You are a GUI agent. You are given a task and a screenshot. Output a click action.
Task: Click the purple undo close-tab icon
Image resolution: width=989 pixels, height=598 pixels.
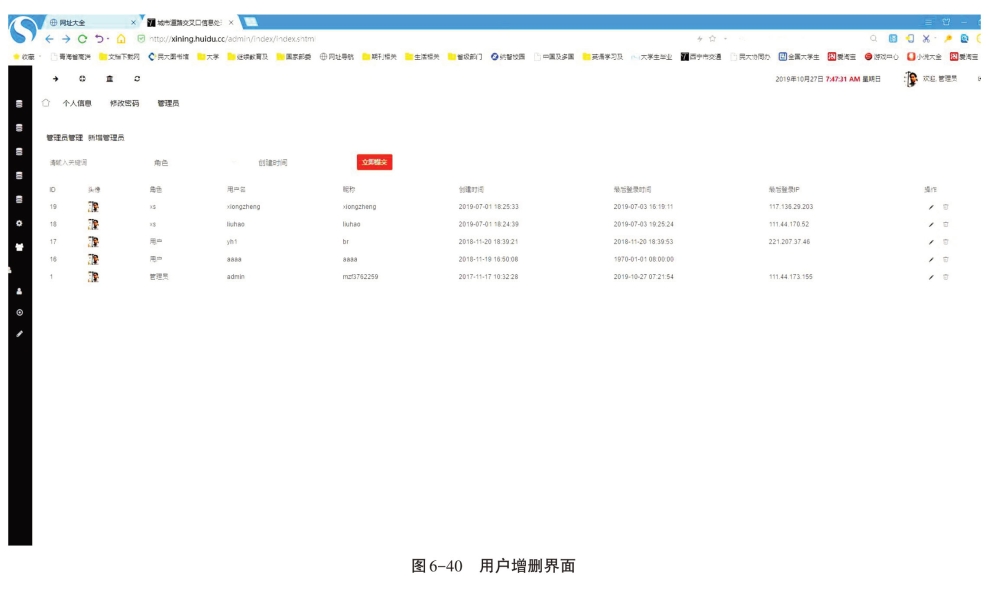pos(99,39)
